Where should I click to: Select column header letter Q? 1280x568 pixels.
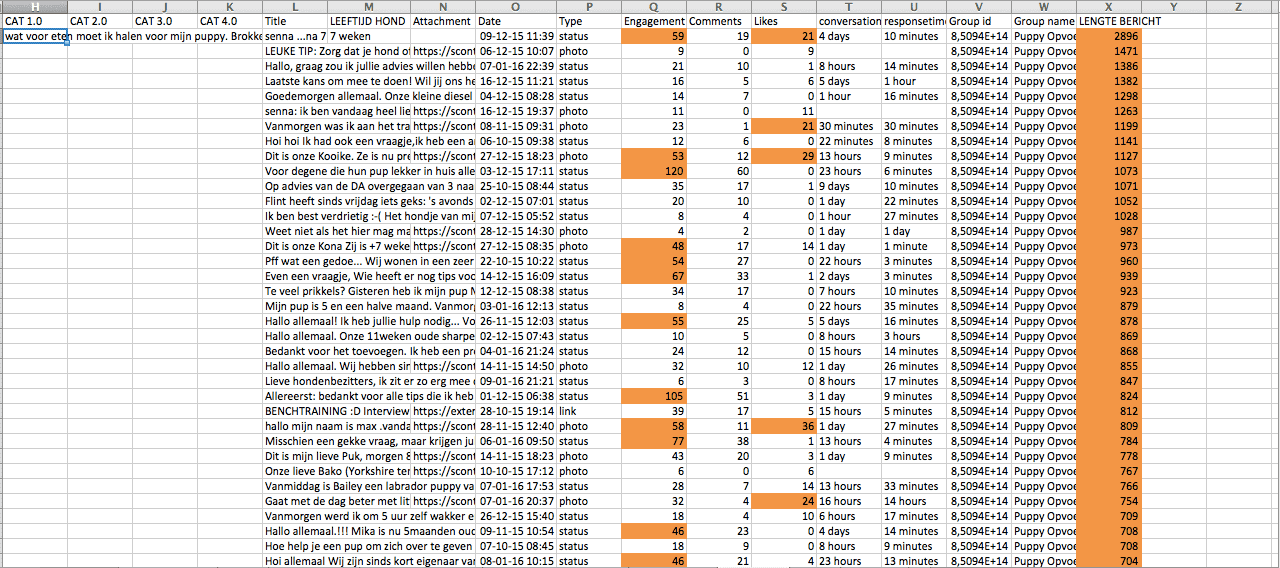coord(653,7)
